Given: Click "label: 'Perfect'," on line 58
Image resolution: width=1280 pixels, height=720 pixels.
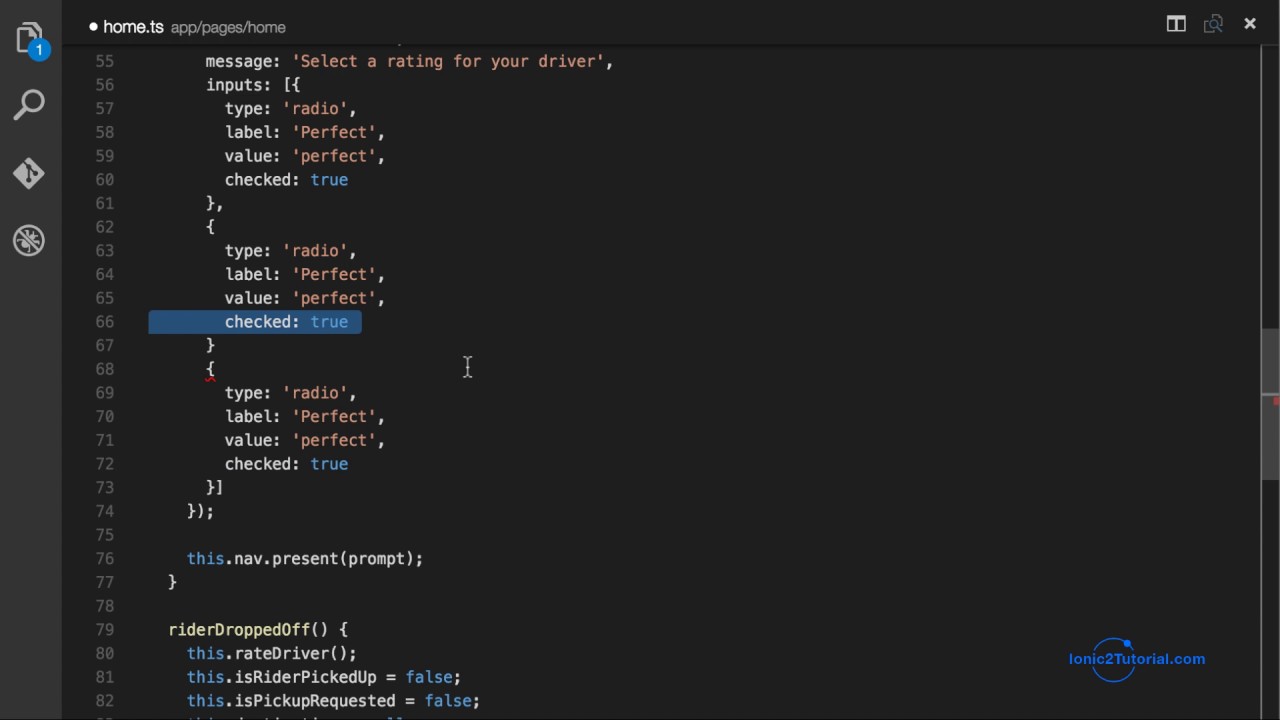Looking at the screenshot, I should (305, 132).
